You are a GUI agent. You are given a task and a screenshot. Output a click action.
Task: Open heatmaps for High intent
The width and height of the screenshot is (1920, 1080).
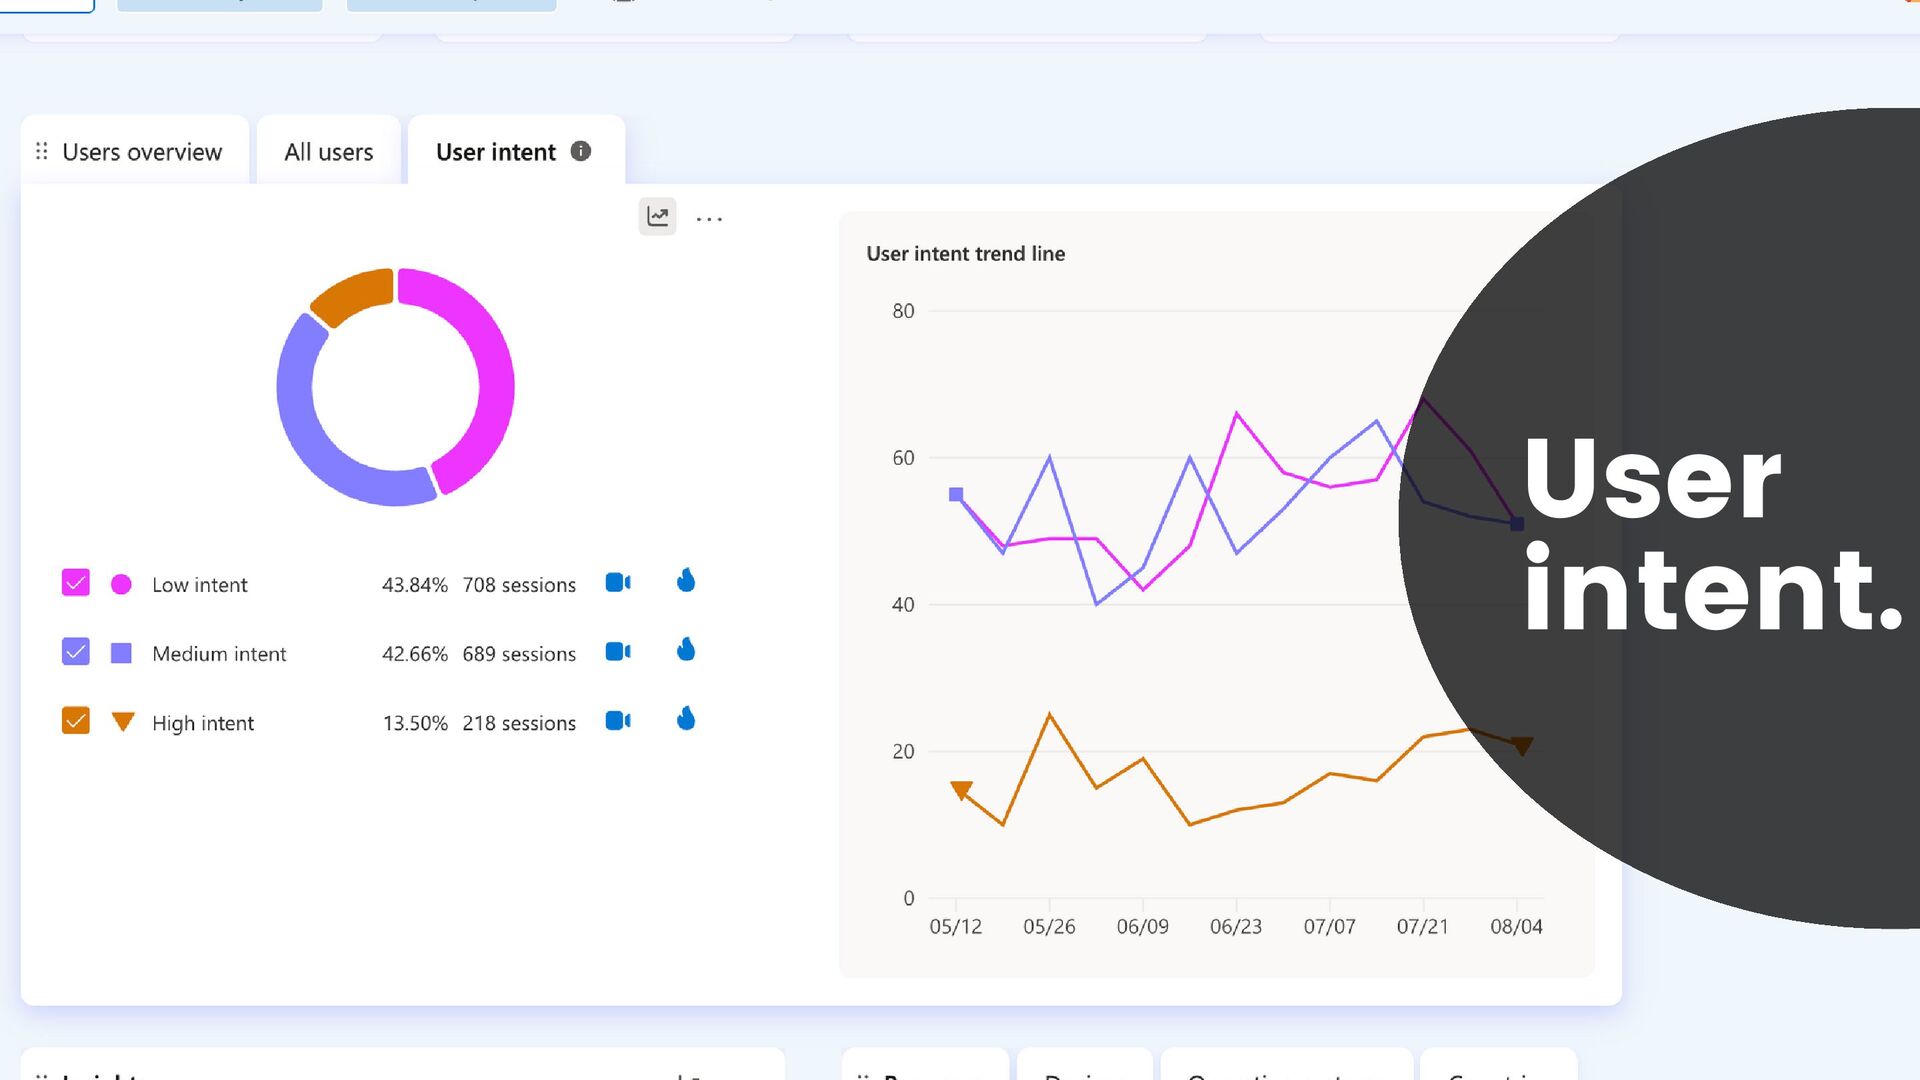click(x=686, y=718)
